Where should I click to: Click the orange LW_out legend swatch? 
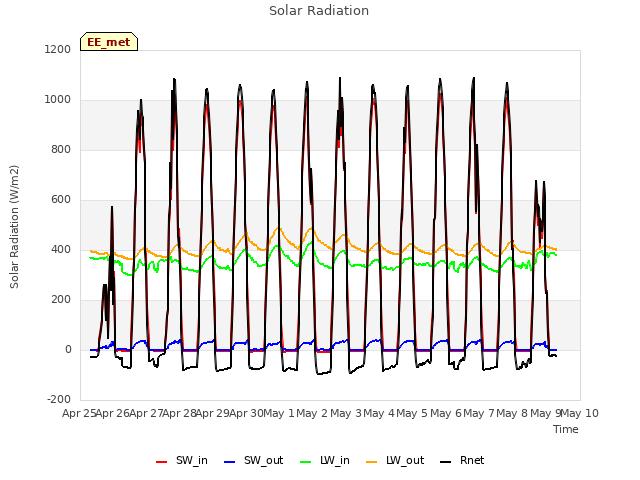tap(371, 462)
